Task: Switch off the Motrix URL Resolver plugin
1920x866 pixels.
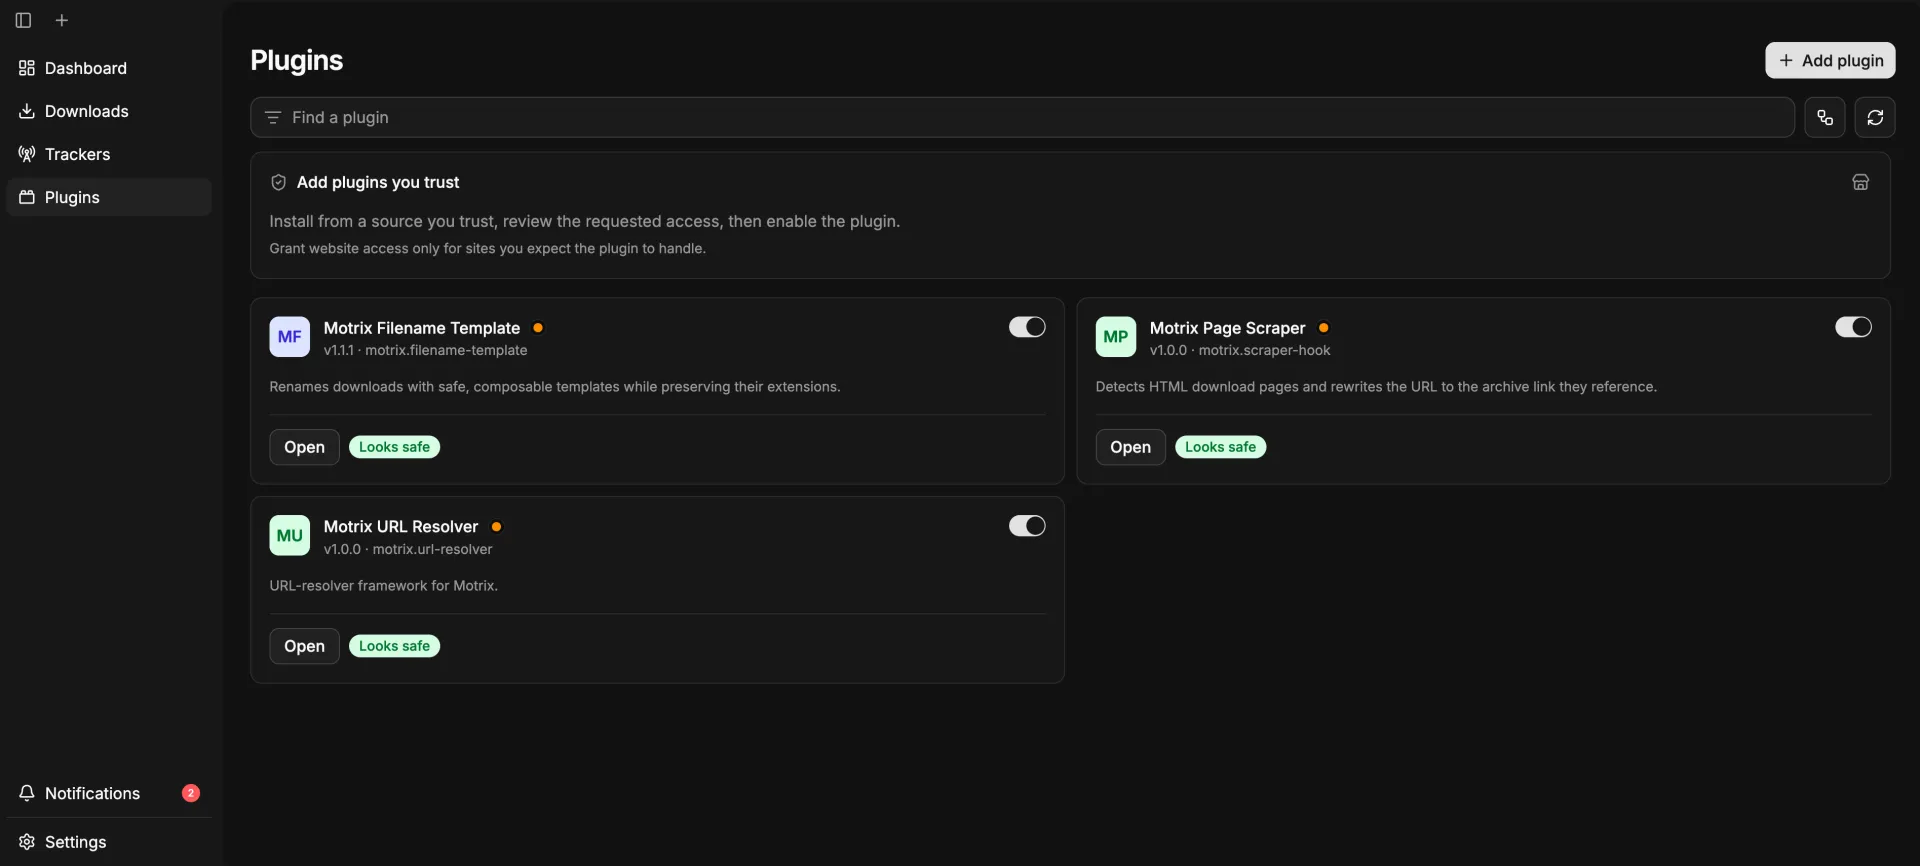Action: point(1027,526)
